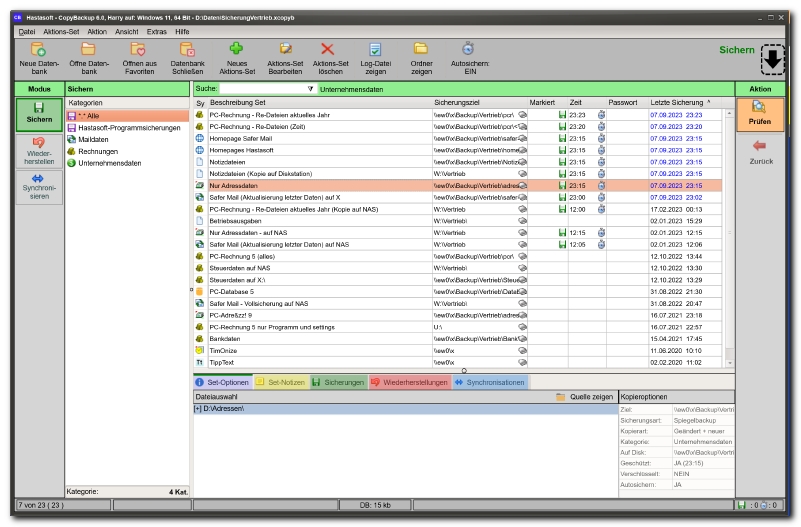Switch mode to Synchronisieren
The height and width of the screenshot is (527, 801).
(39, 185)
